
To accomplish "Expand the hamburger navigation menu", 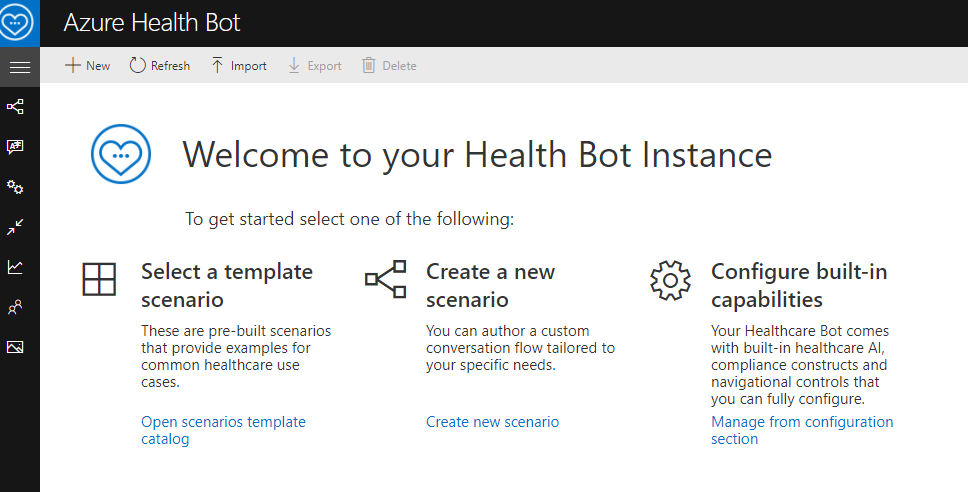I will (19, 67).
